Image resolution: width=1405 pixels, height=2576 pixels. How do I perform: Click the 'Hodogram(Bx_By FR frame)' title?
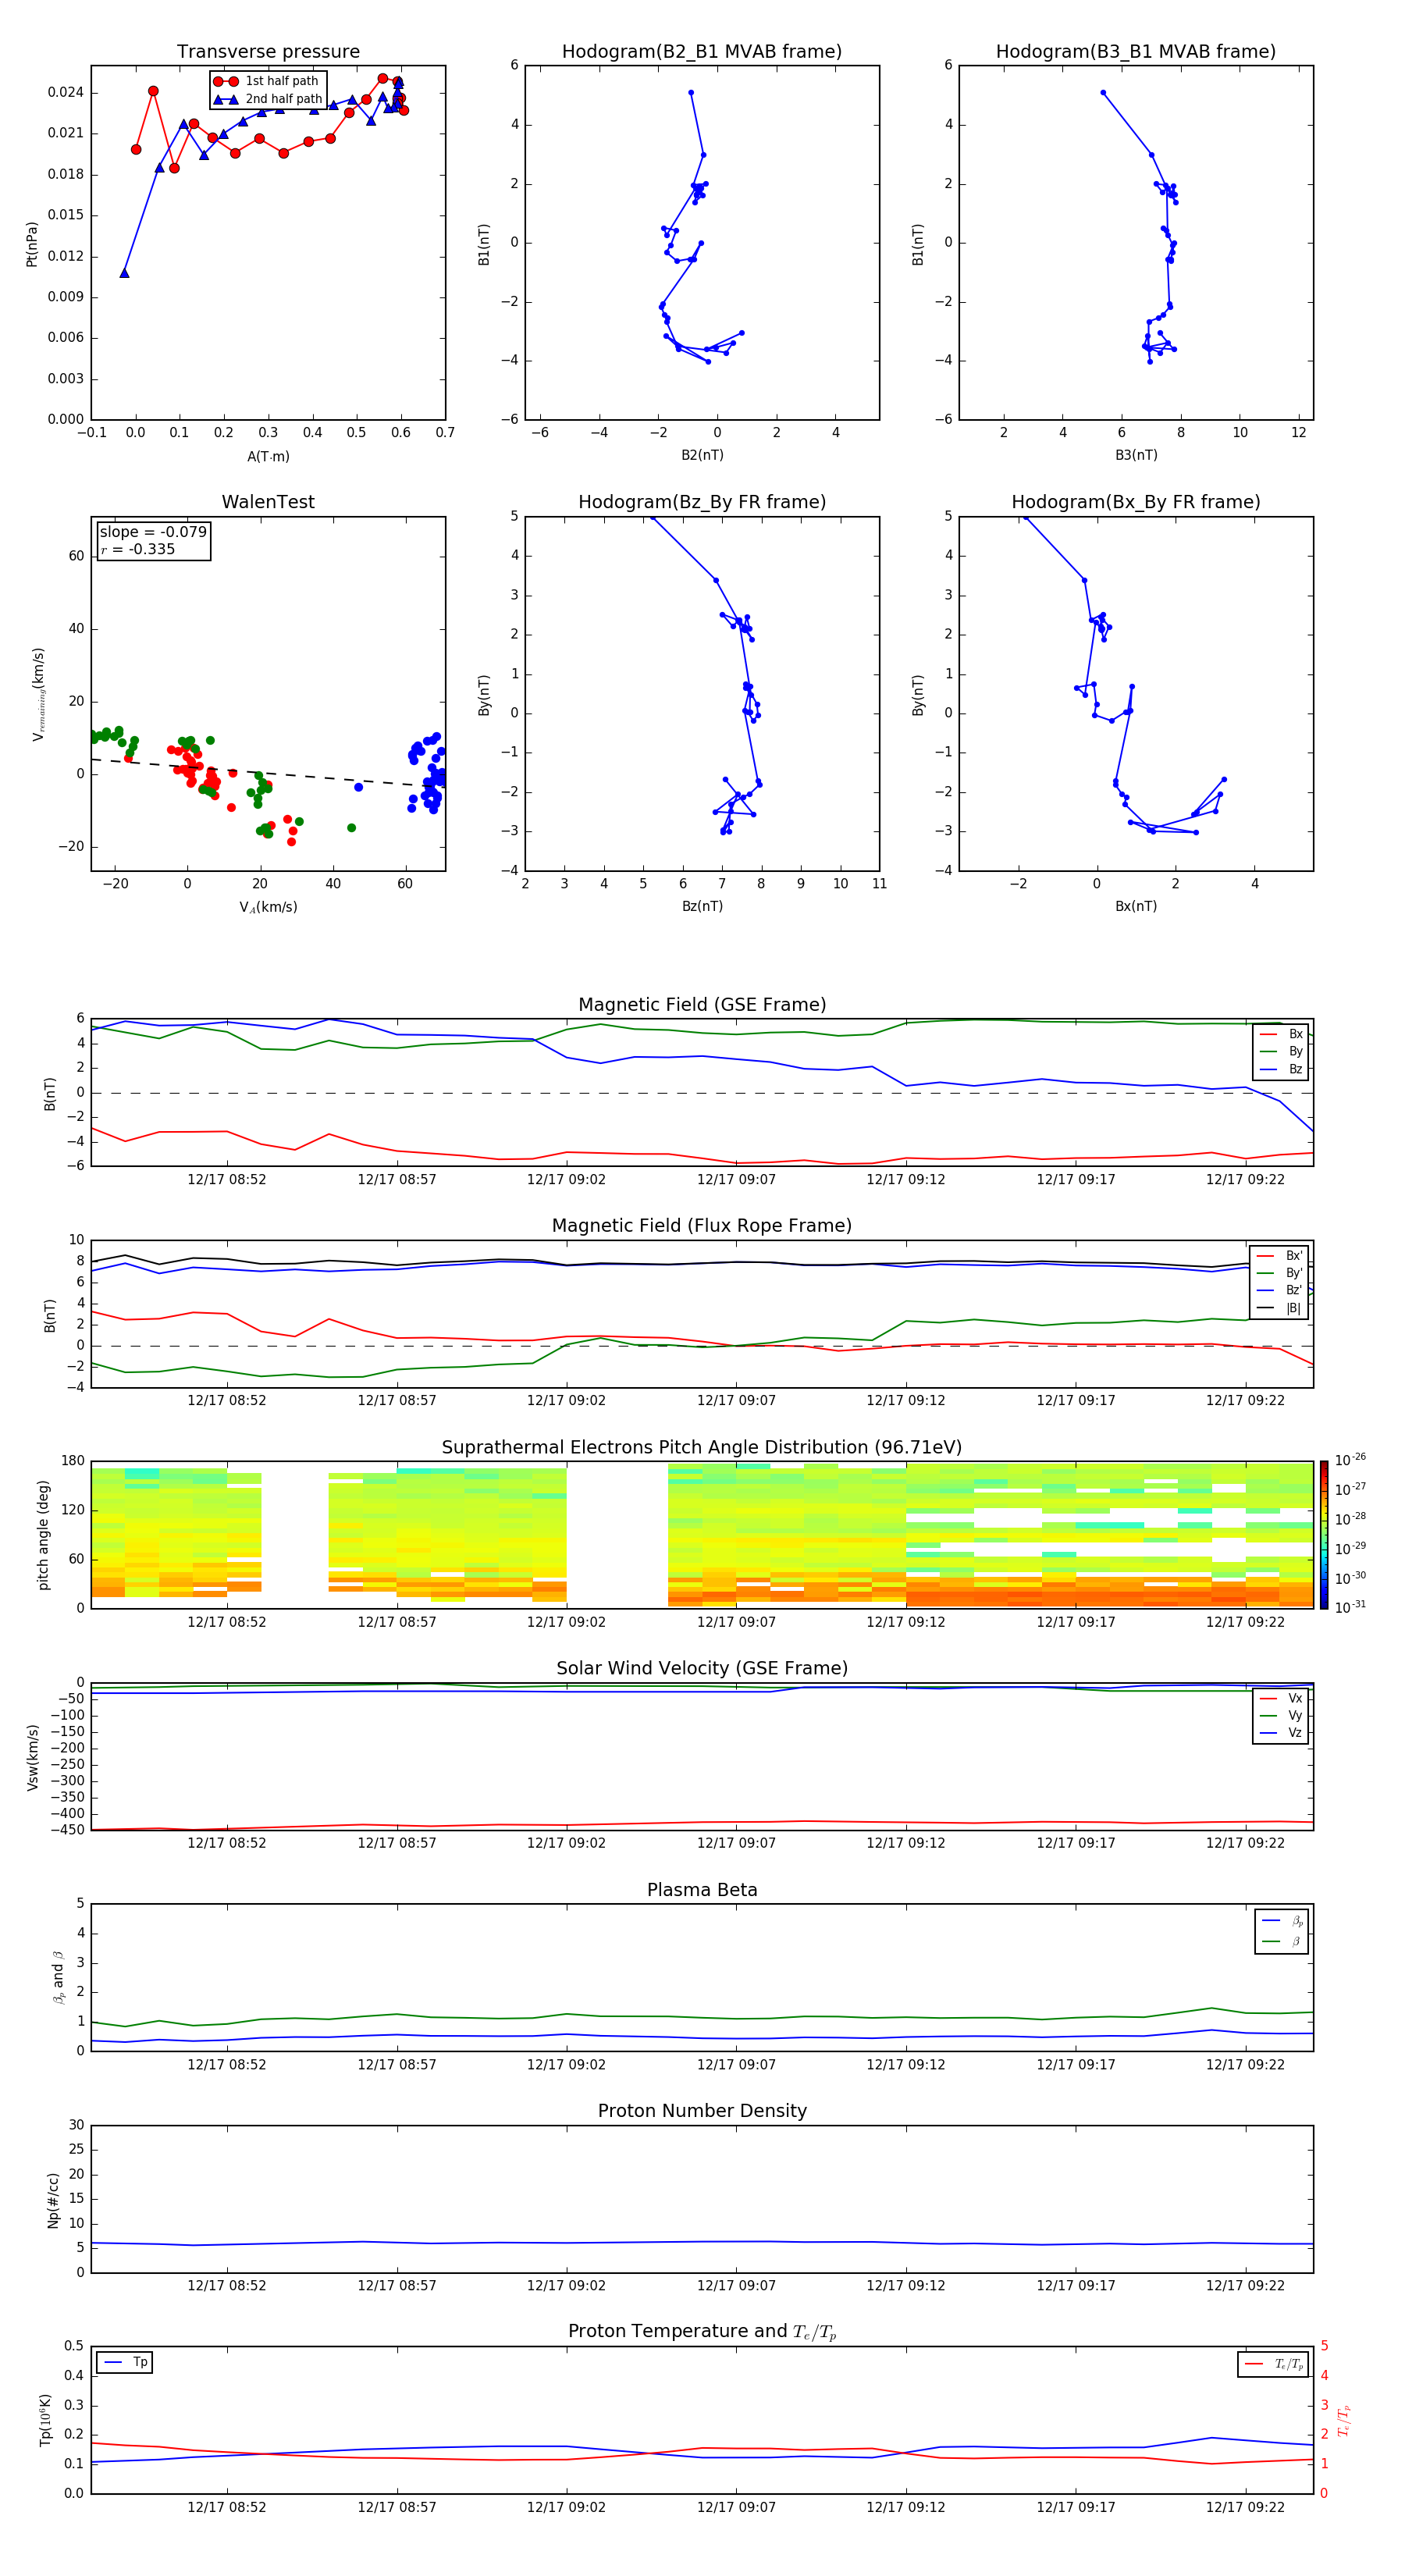(1136, 502)
